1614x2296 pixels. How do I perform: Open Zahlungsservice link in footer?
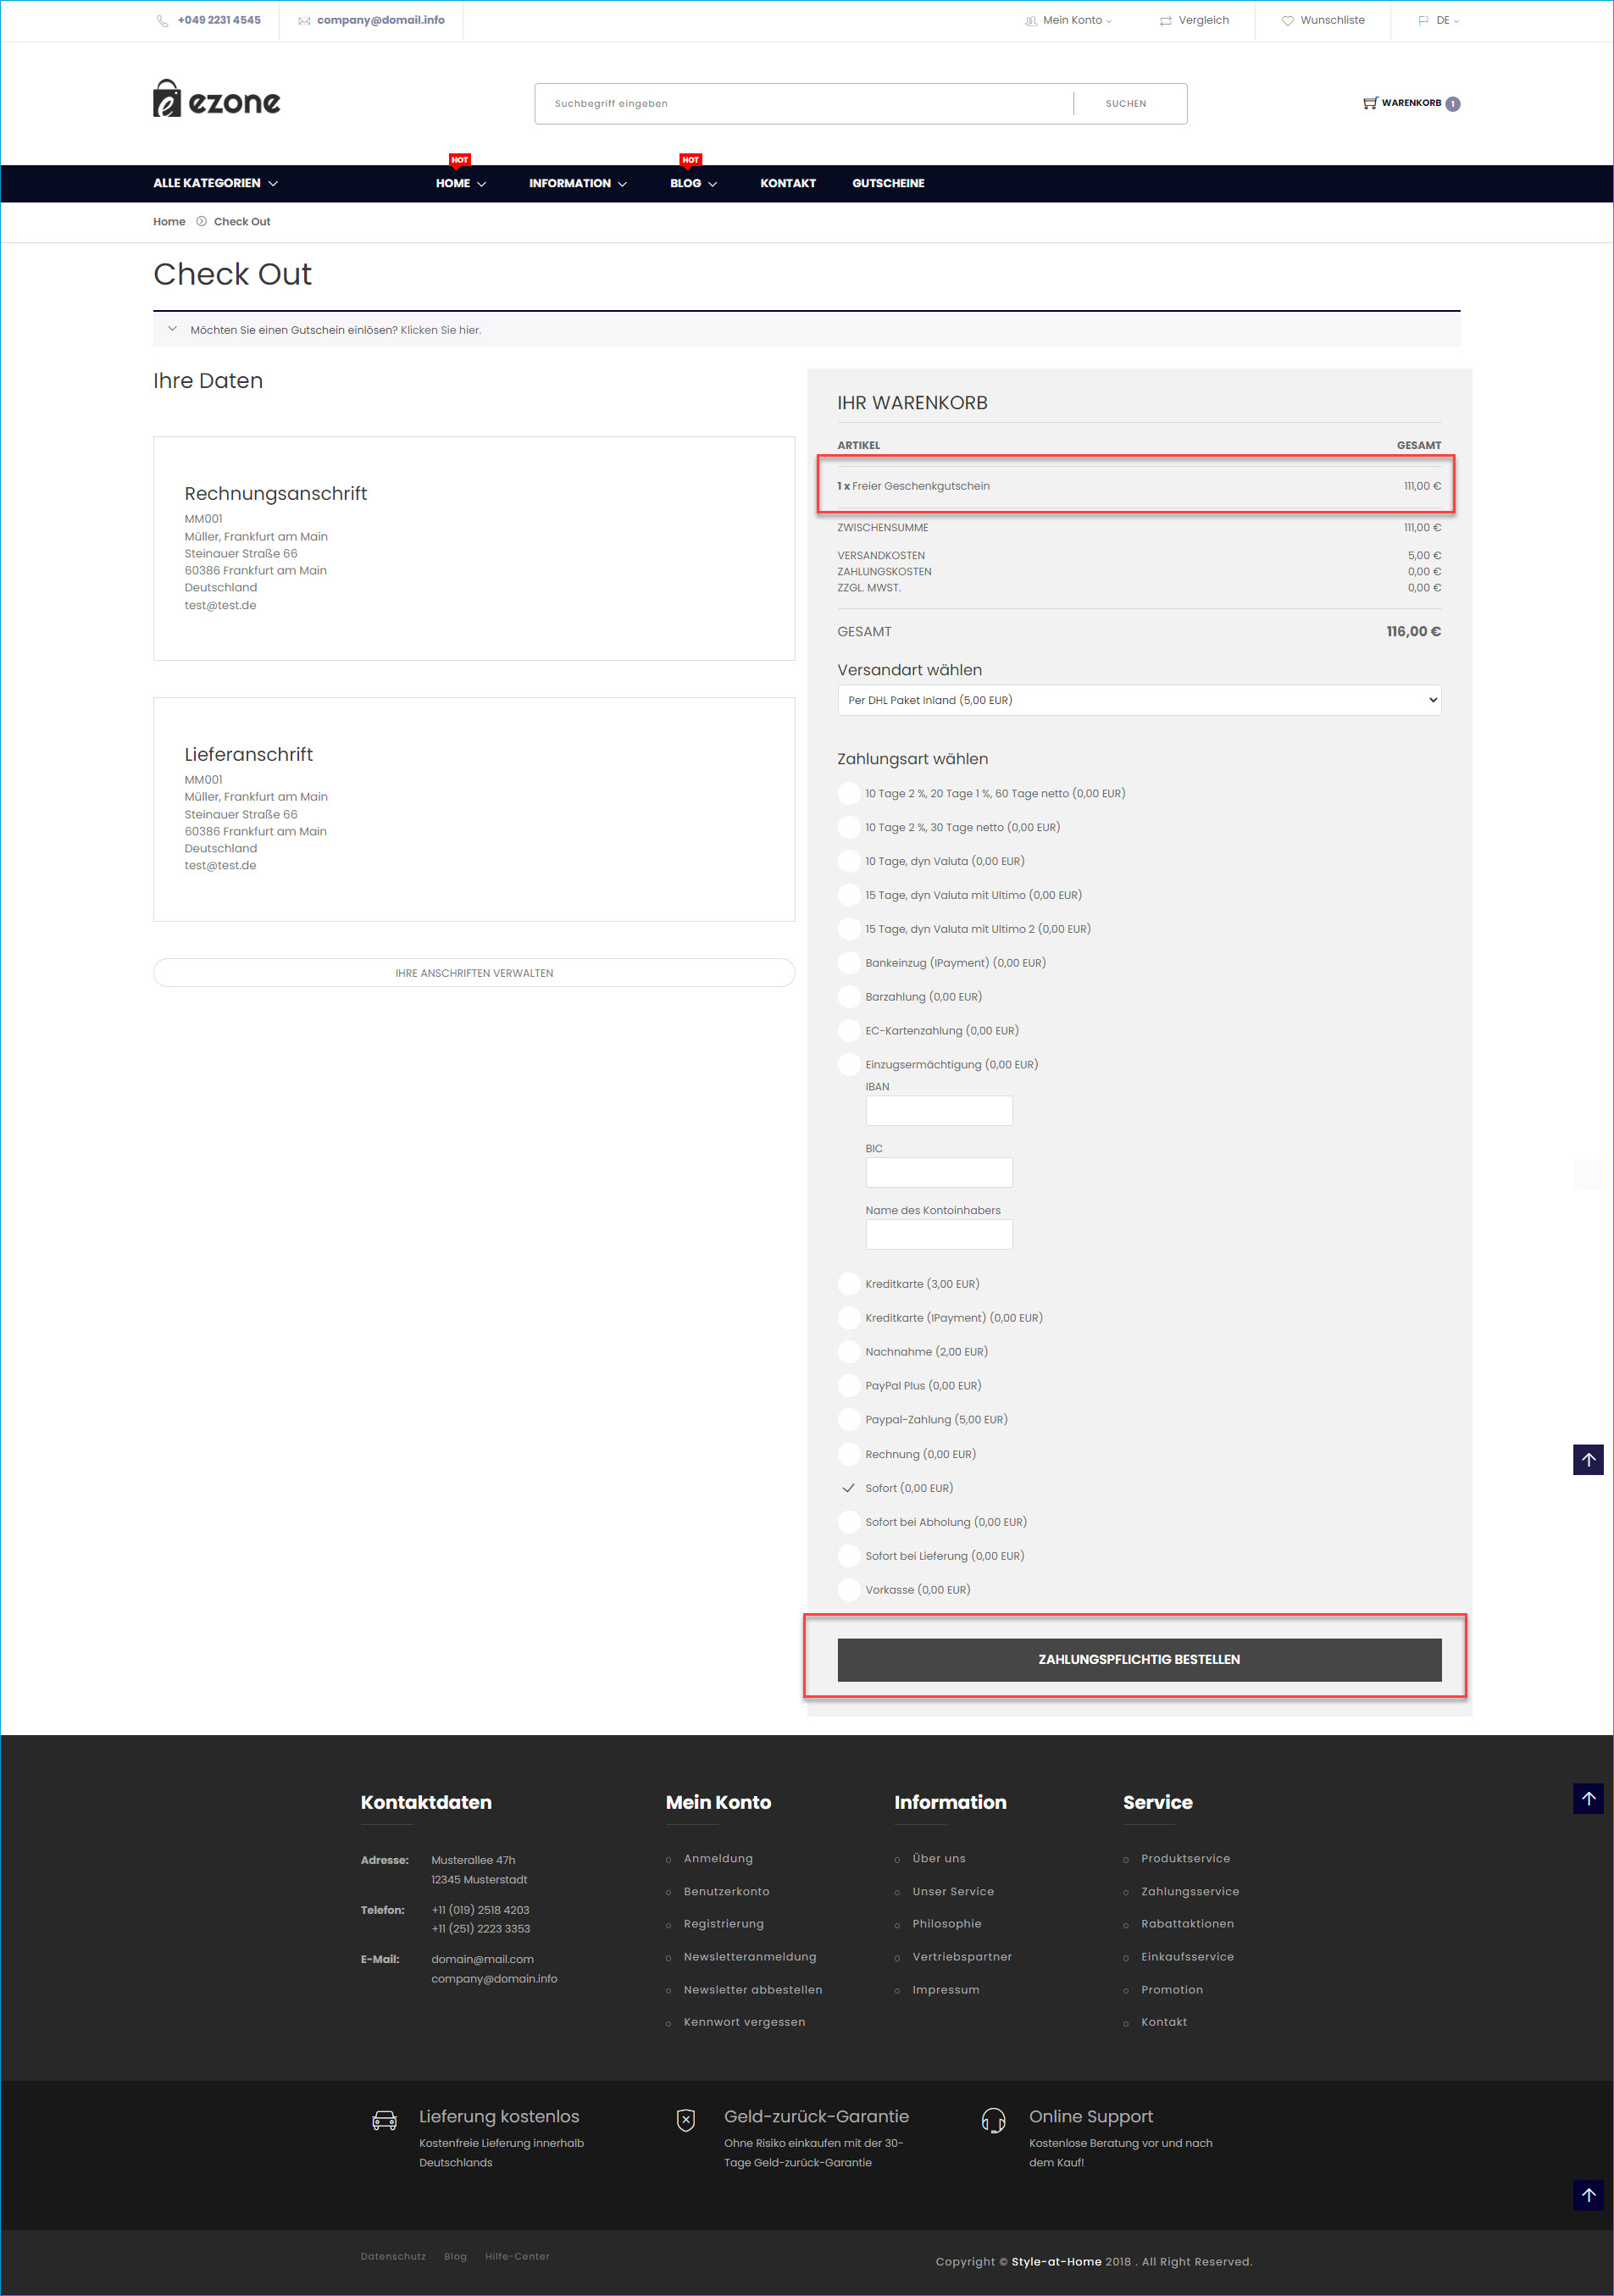point(1190,1892)
